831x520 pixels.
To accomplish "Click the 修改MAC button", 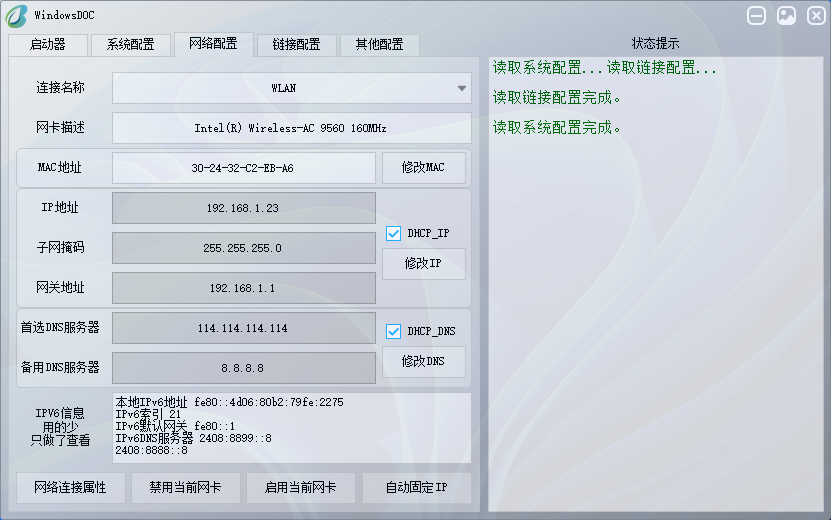I will click(423, 168).
